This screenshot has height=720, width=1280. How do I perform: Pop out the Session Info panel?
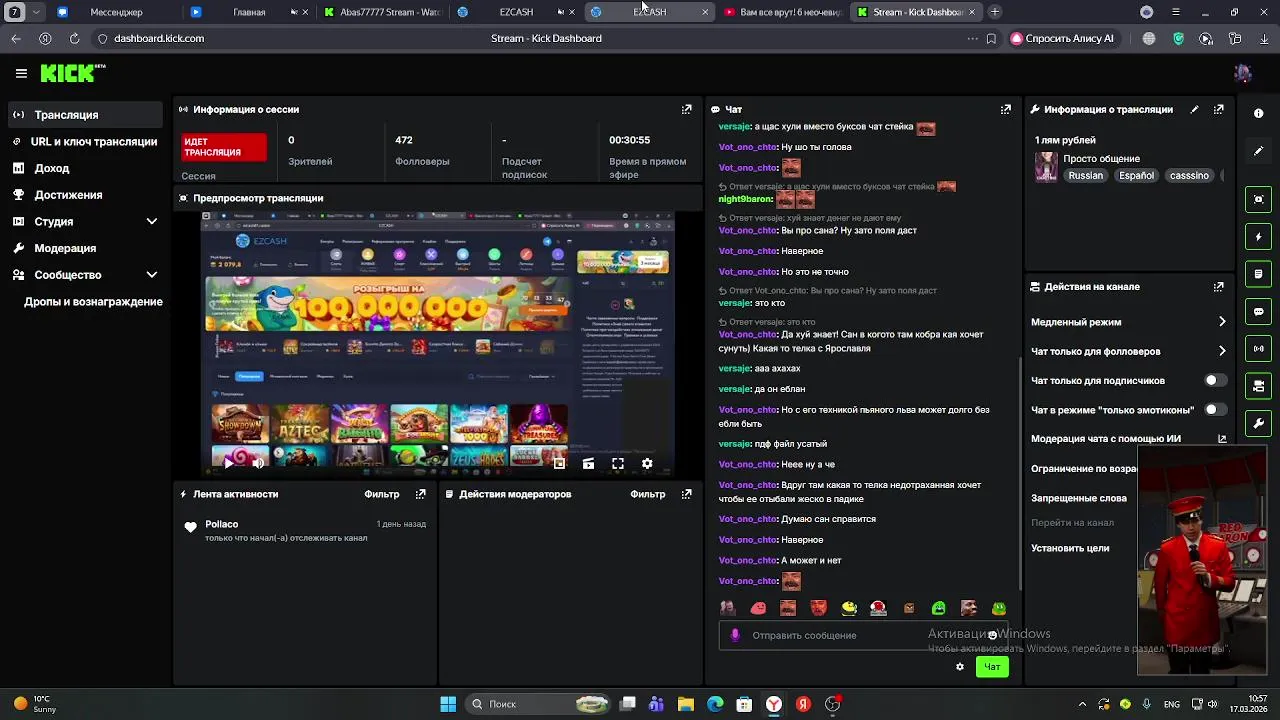click(x=686, y=109)
